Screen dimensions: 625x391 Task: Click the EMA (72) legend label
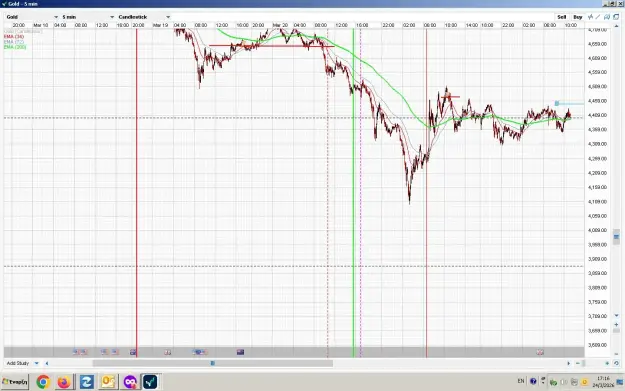click(14, 42)
